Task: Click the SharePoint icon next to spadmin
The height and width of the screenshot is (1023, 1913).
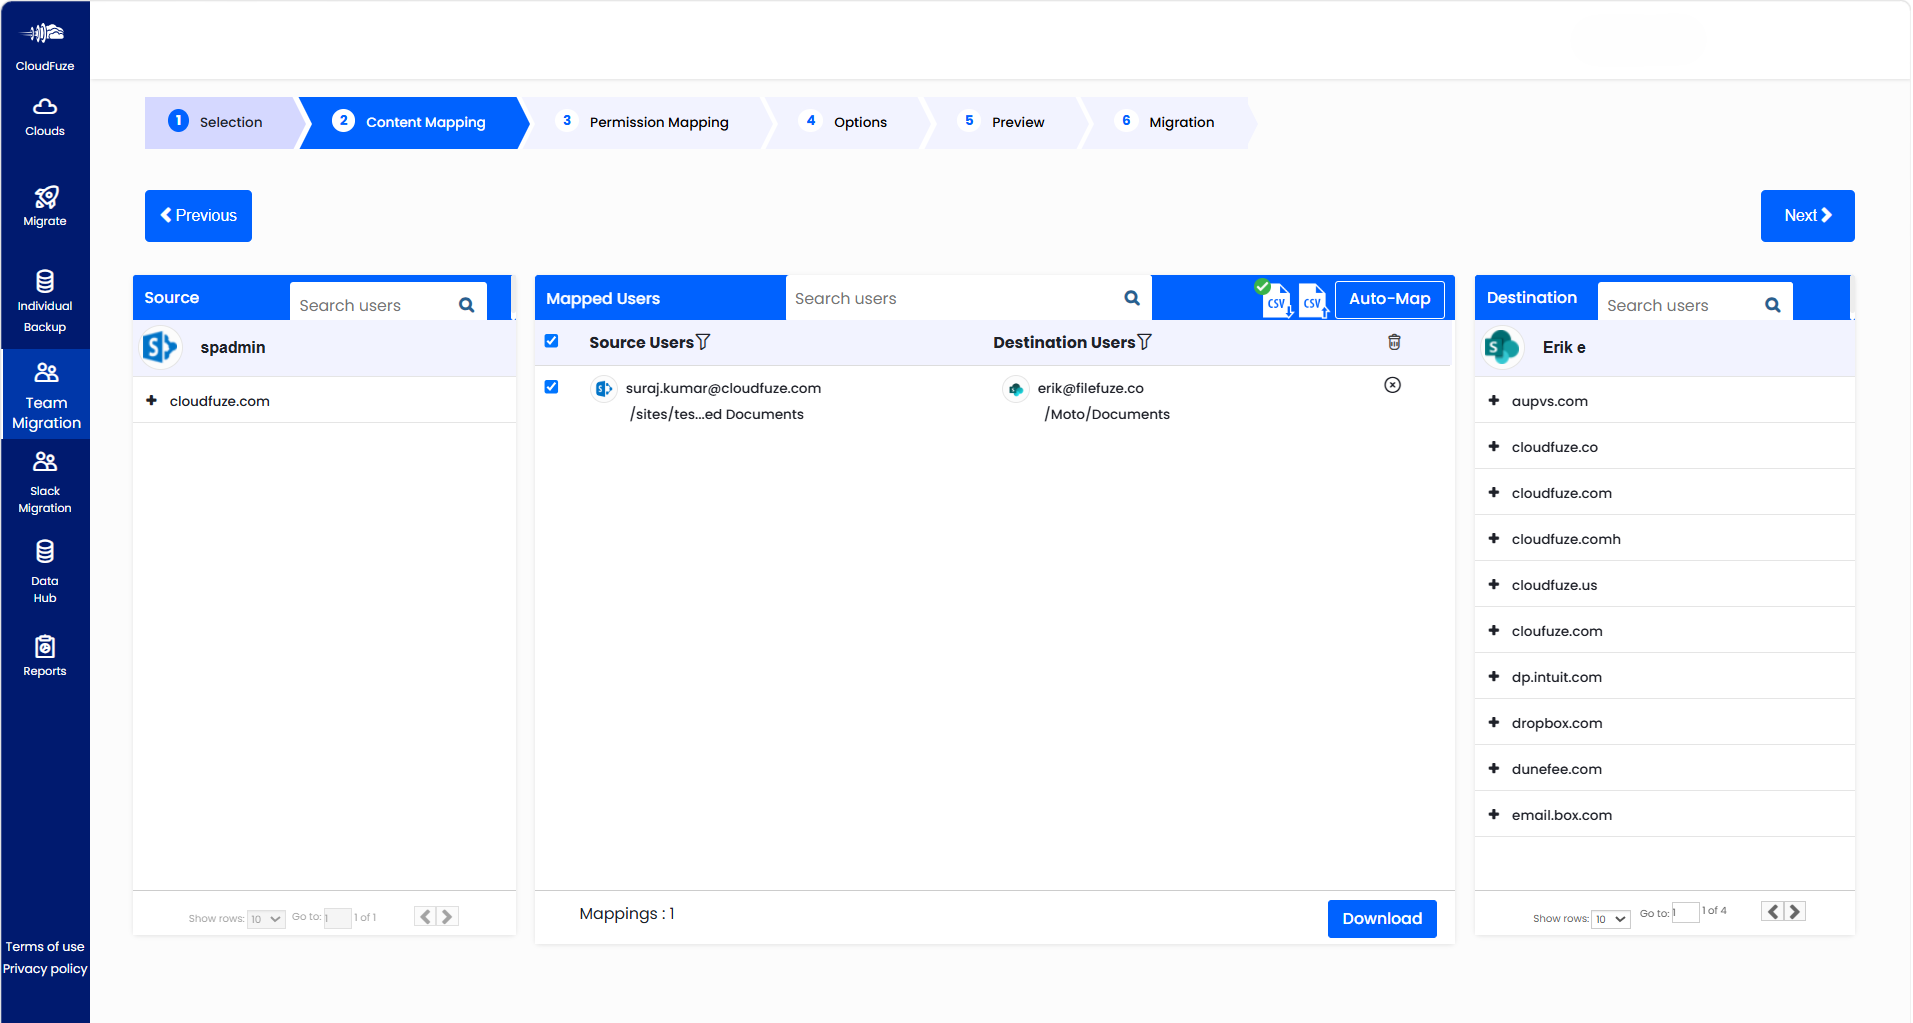Action: (x=160, y=347)
